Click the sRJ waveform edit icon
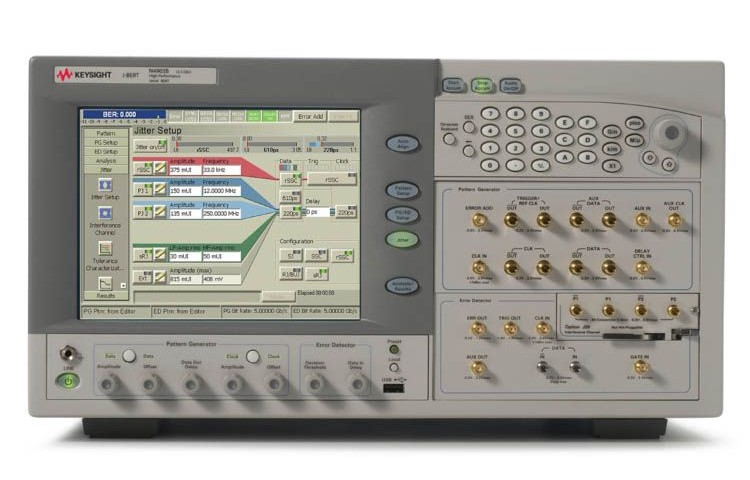Viewport: 750px width, 480px height. (159, 256)
